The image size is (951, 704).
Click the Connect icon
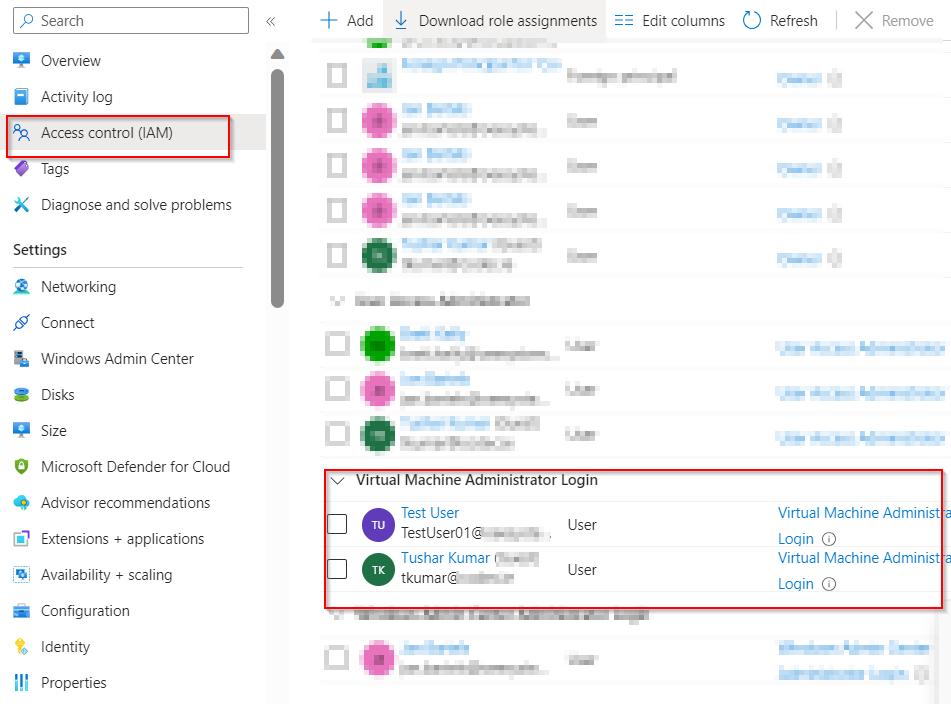[x=22, y=323]
